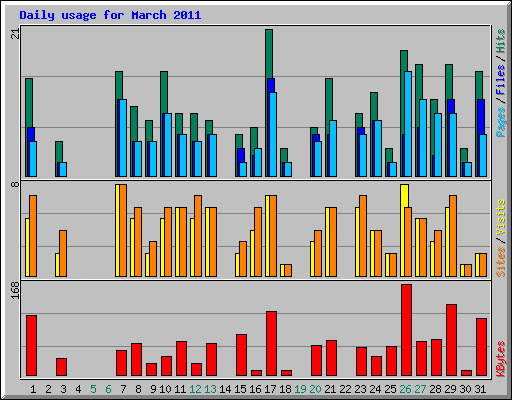Click day label '22' on x-axis
This screenshot has width=512, height=400.
coord(345,389)
